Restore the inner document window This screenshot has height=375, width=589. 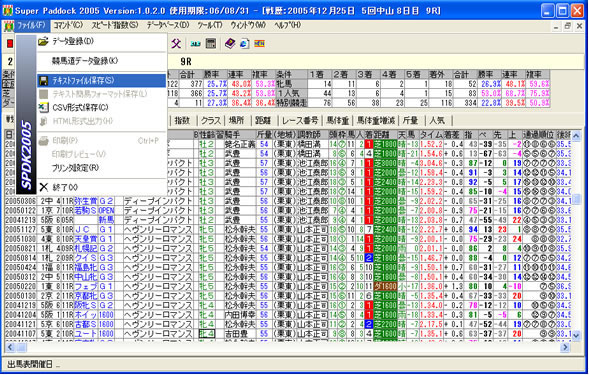tap(568, 26)
